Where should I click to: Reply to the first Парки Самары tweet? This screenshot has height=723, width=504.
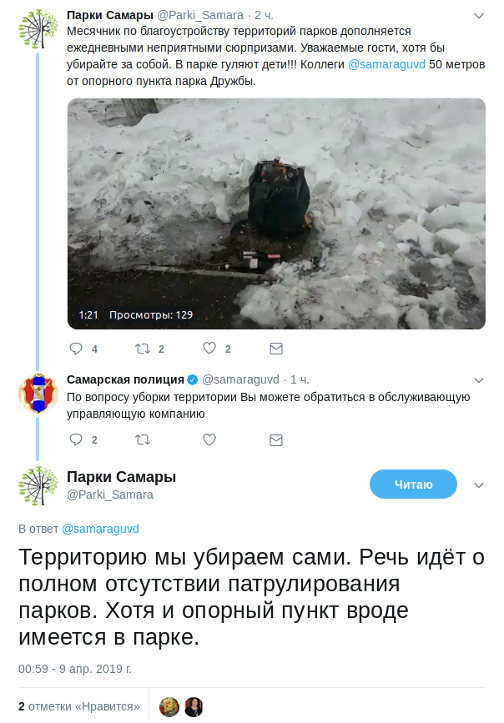point(76,348)
